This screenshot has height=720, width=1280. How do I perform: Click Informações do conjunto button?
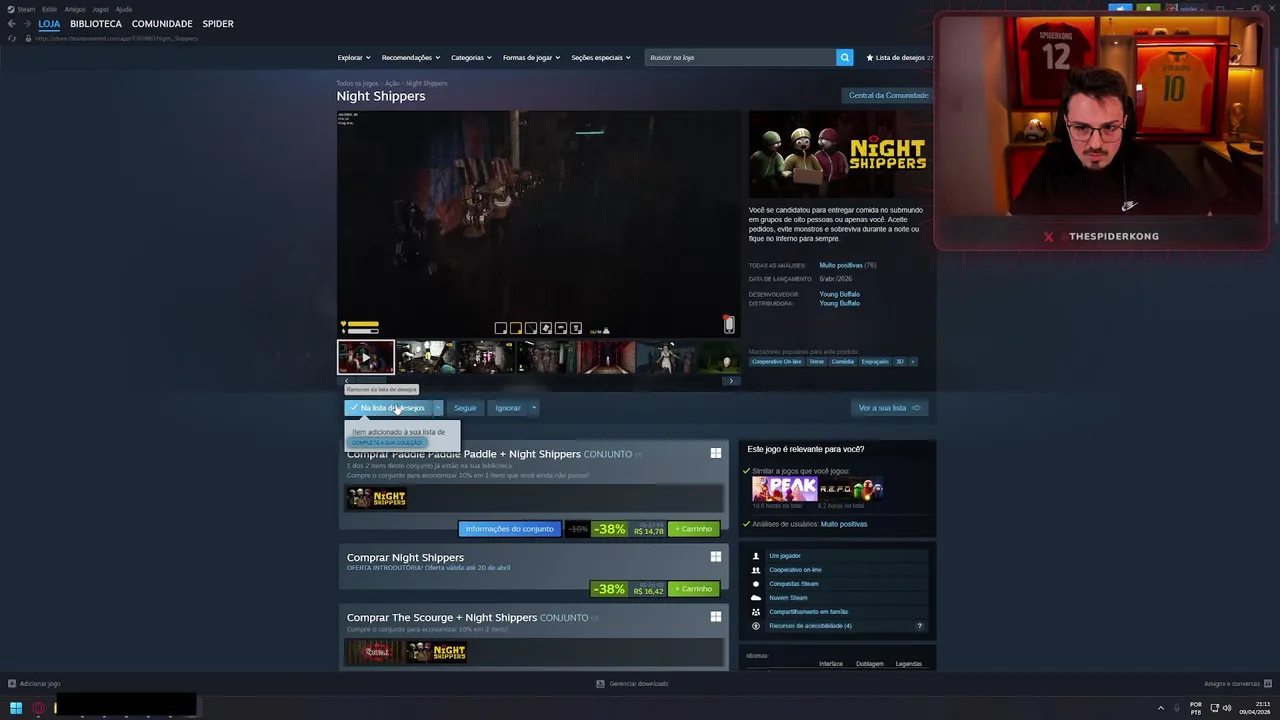coord(510,529)
